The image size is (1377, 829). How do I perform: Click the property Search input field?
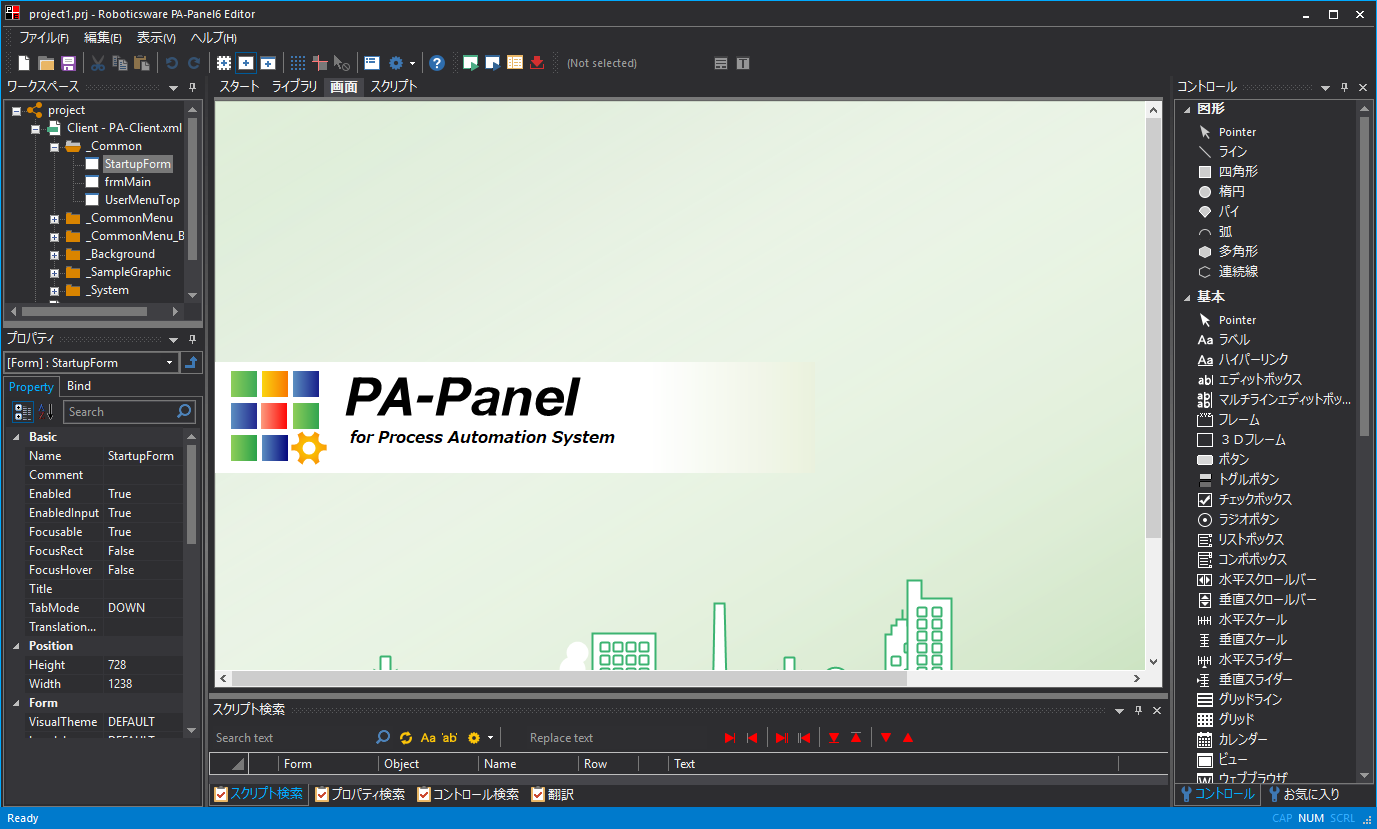click(130, 412)
